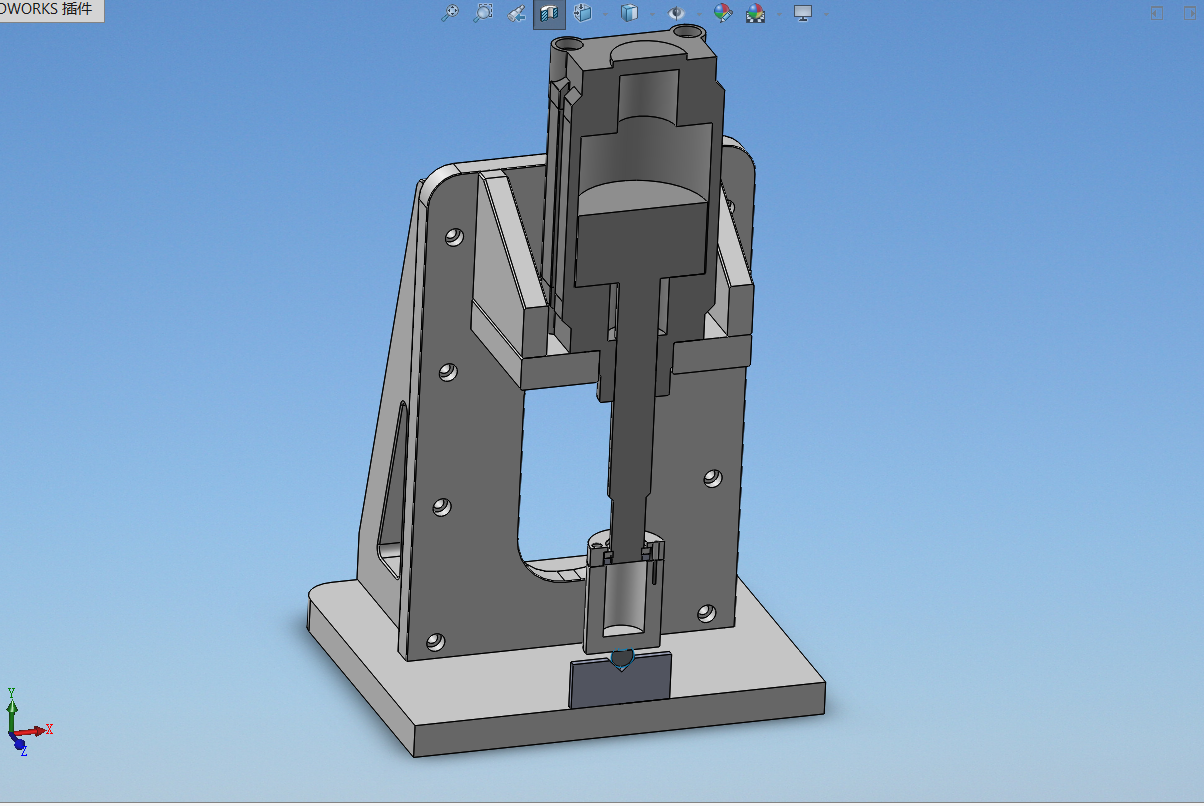Click the collapse-left panel arrow button
1204x806 pixels.
click(1157, 13)
